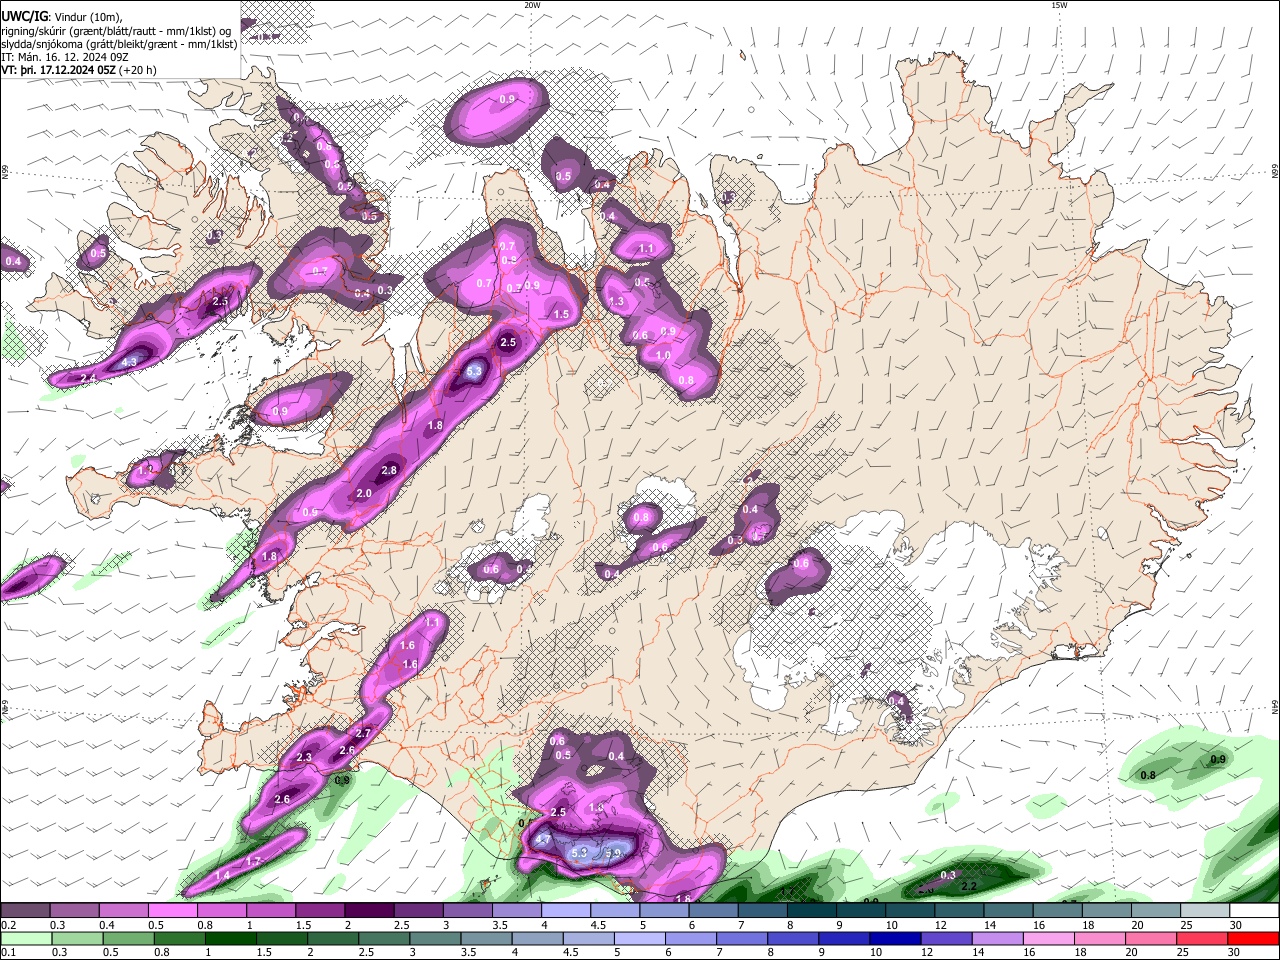Click the '1.7' value on the southwest streak

(x=253, y=862)
